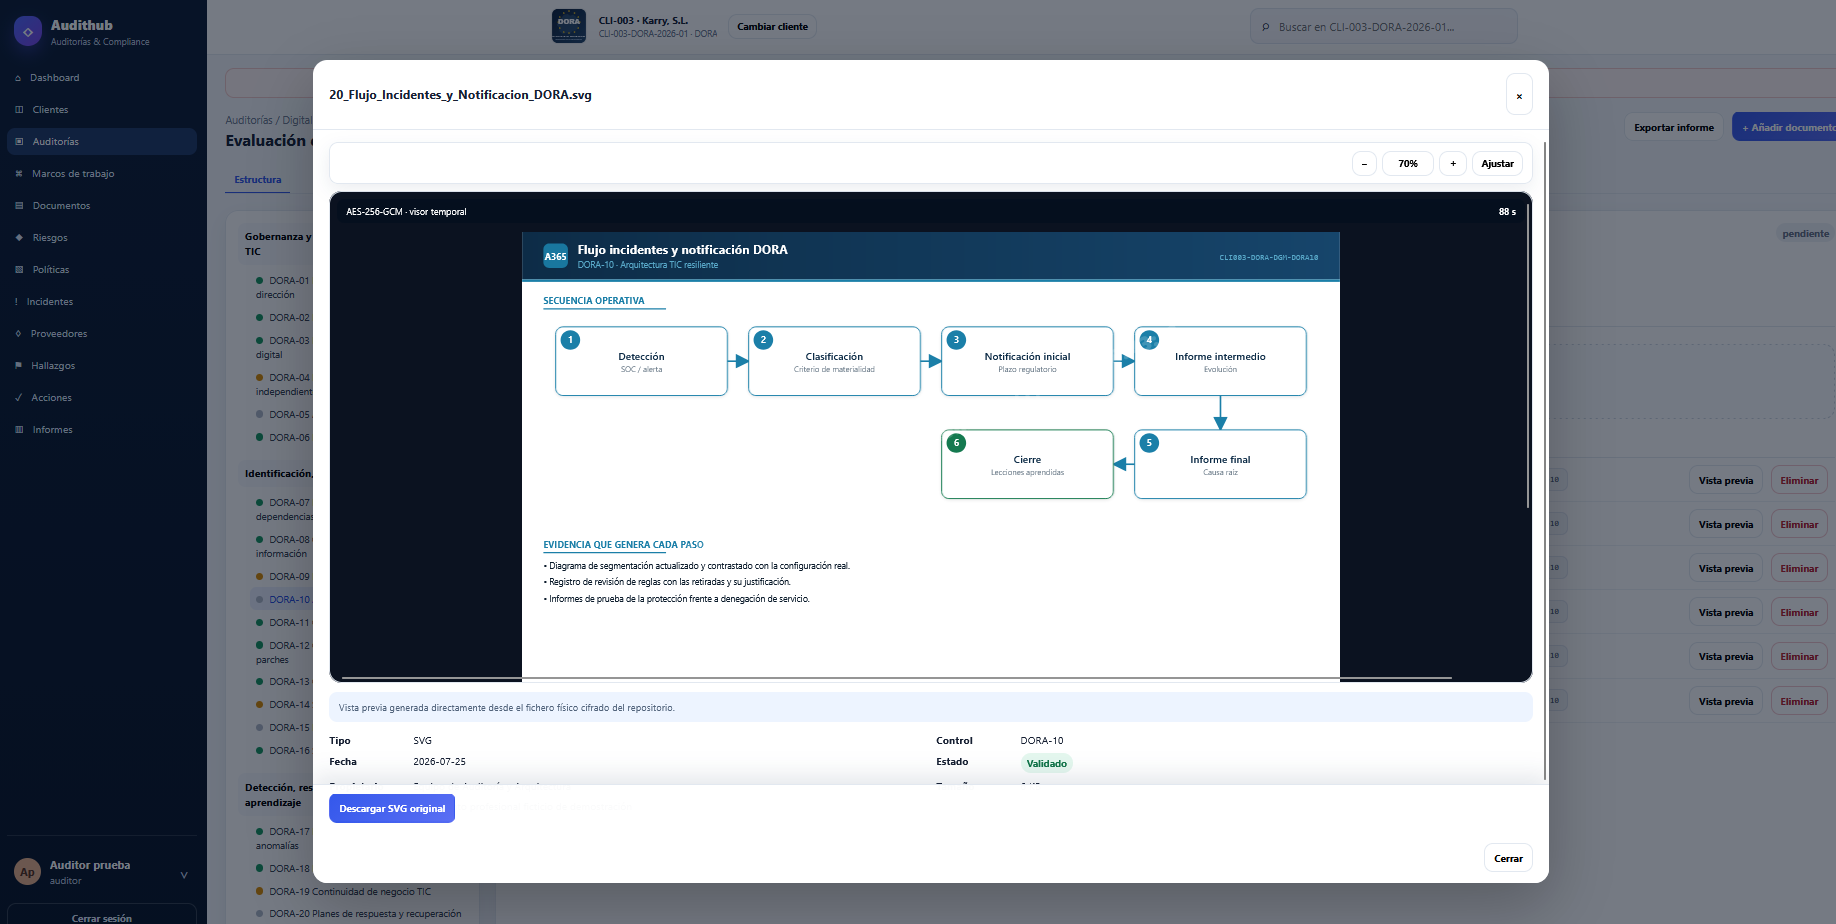Click the Validado status badge

(x=1046, y=764)
